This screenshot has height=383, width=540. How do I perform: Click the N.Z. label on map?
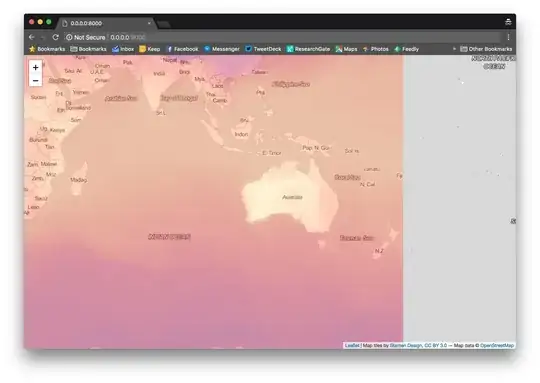click(379, 251)
